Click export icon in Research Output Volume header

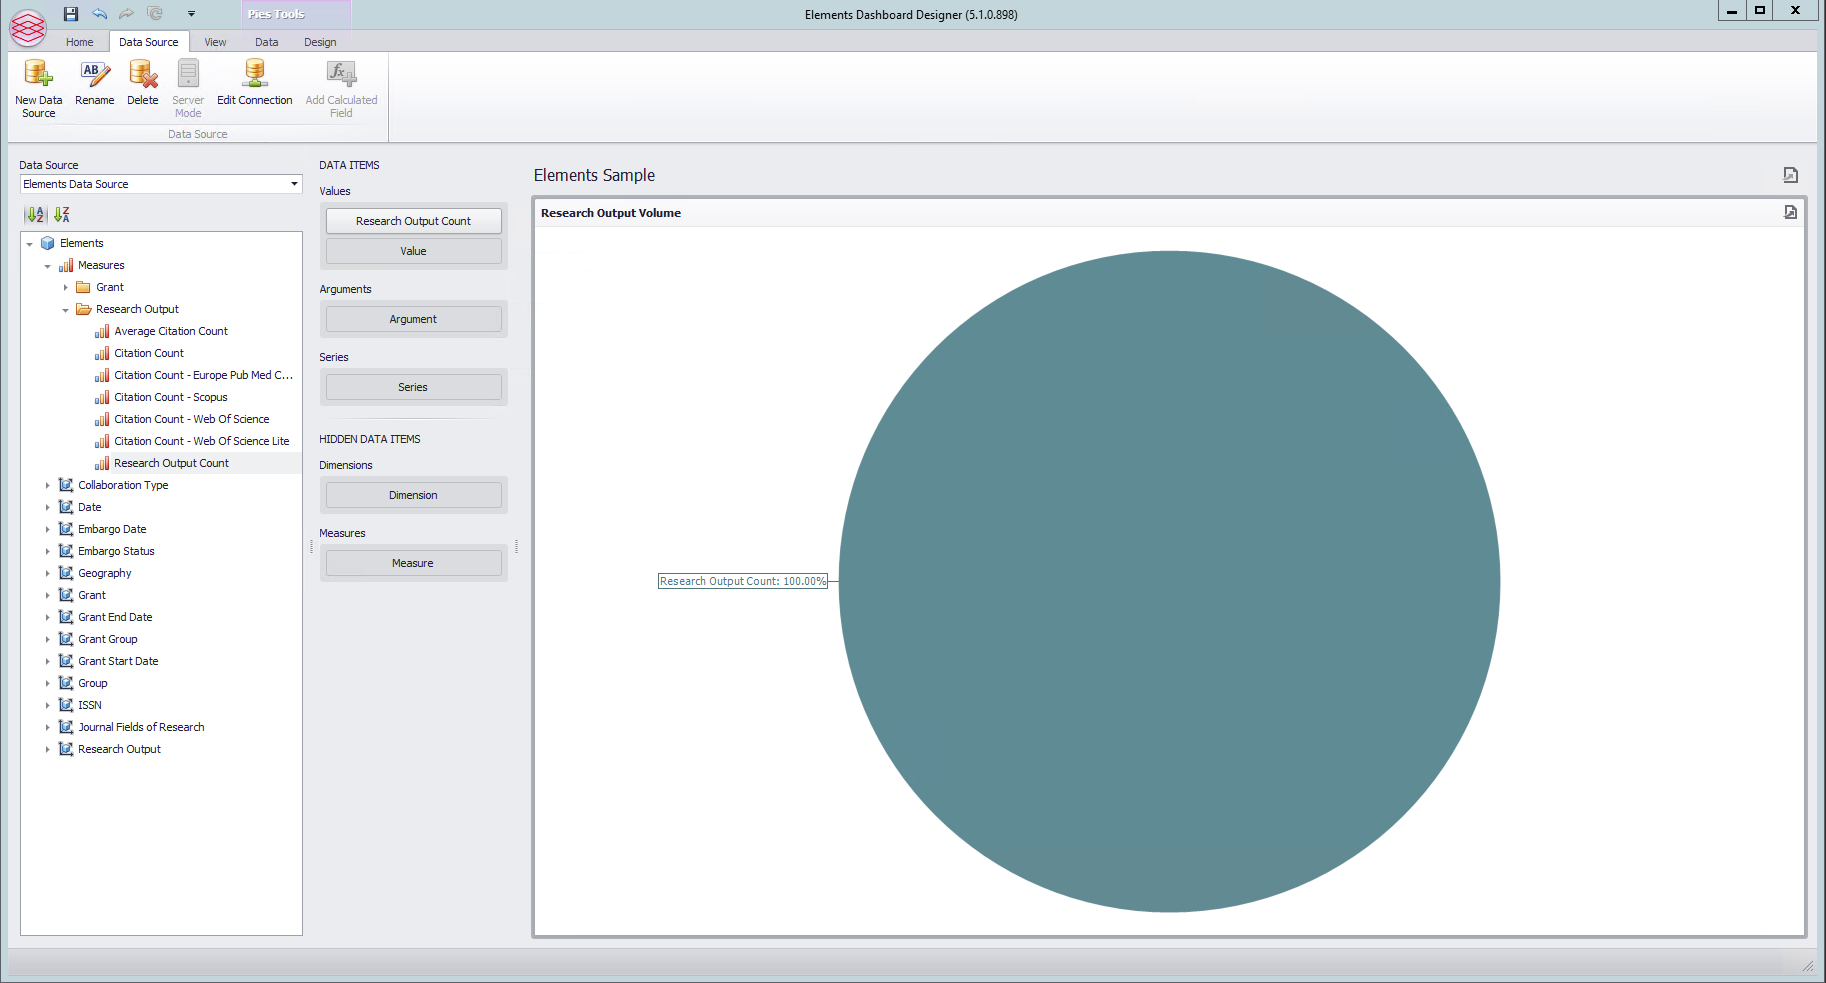pos(1790,213)
